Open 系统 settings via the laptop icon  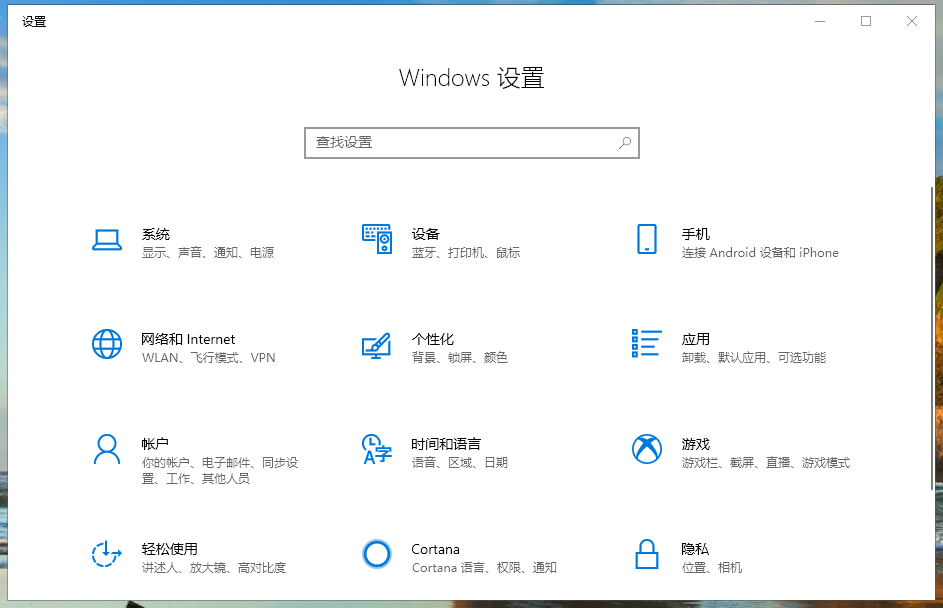[107, 240]
